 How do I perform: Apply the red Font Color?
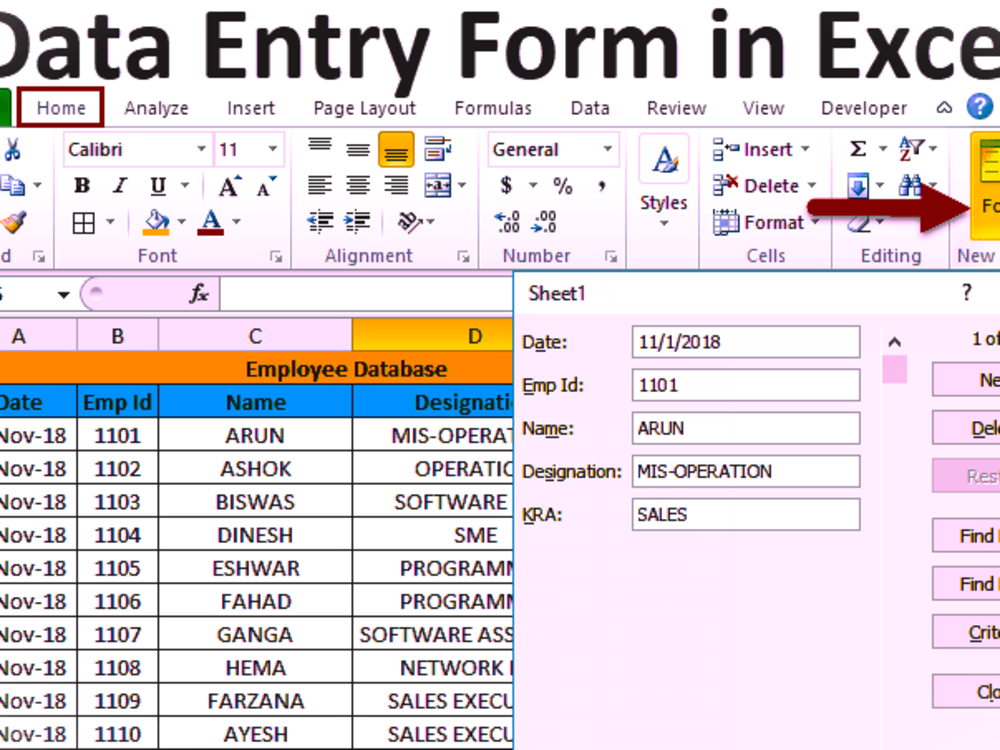tap(211, 222)
